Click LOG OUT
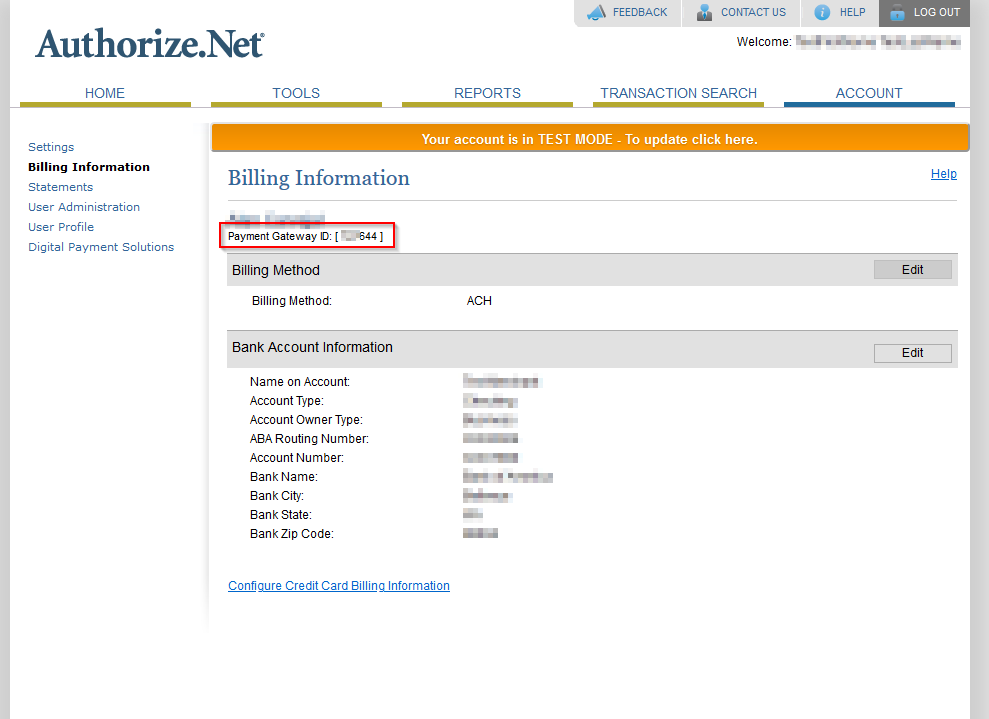Image resolution: width=989 pixels, height=719 pixels. [x=937, y=12]
